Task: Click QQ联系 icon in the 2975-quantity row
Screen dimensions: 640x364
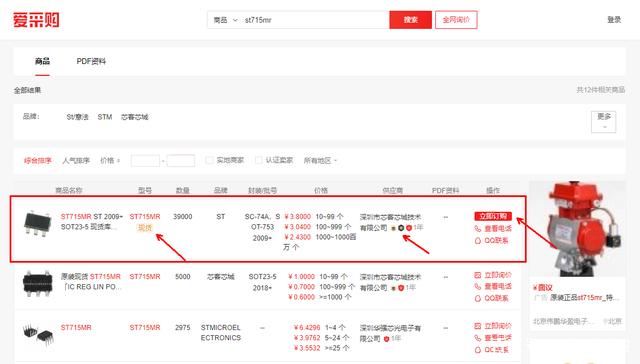Action: point(478,350)
